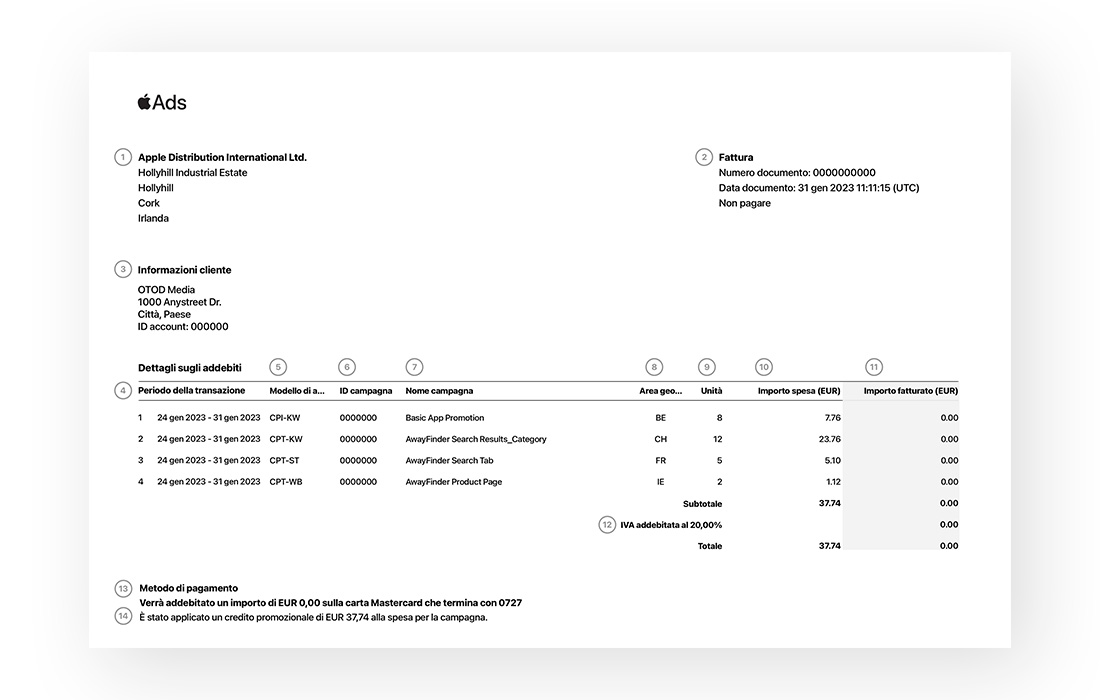The width and height of the screenshot is (1100, 700).
Task: Click the Numero documento line
Action: click(796, 173)
